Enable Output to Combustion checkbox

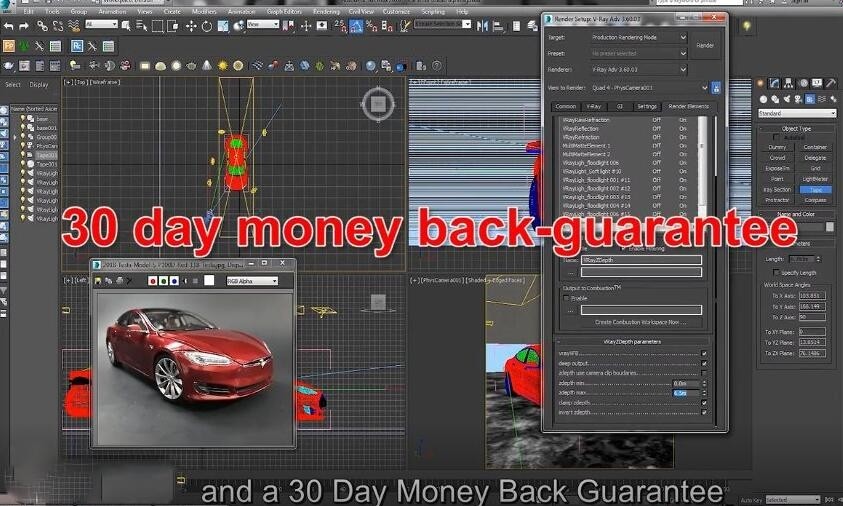pyautogui.click(x=566, y=298)
